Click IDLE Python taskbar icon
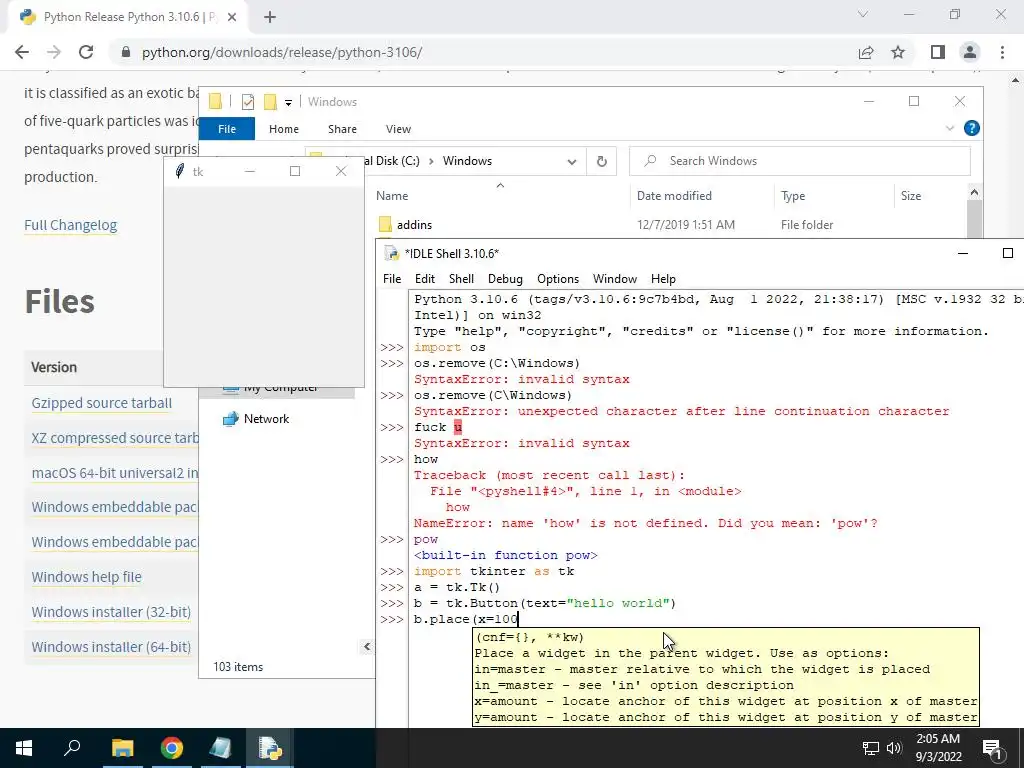The height and width of the screenshot is (768, 1024). pyautogui.click(x=270, y=748)
